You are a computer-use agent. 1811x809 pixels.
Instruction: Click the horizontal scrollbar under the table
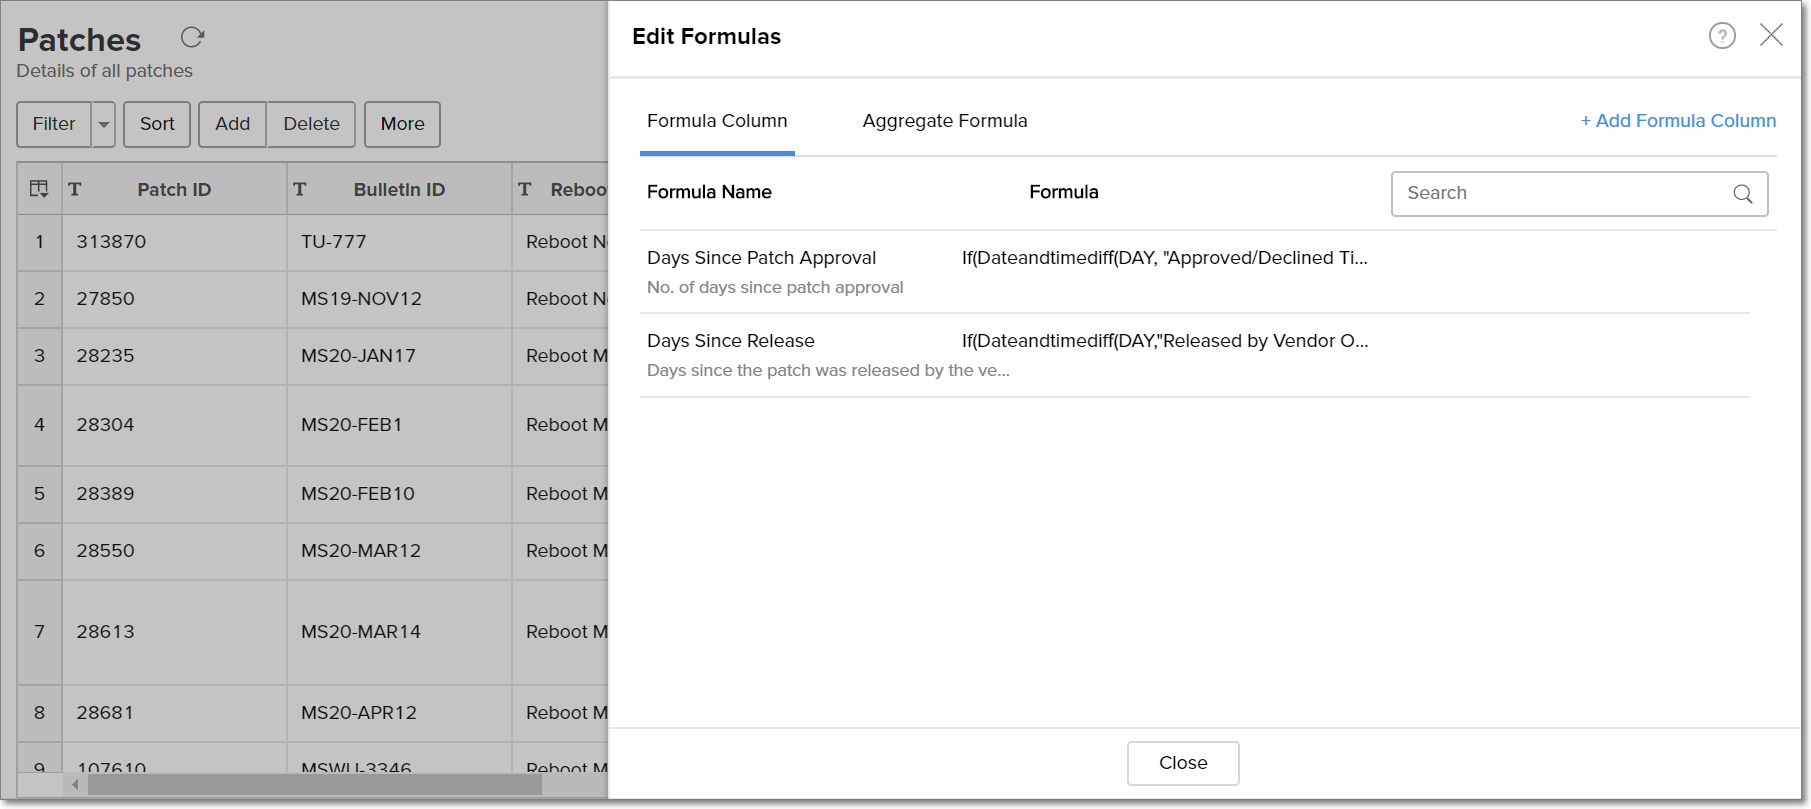[314, 785]
